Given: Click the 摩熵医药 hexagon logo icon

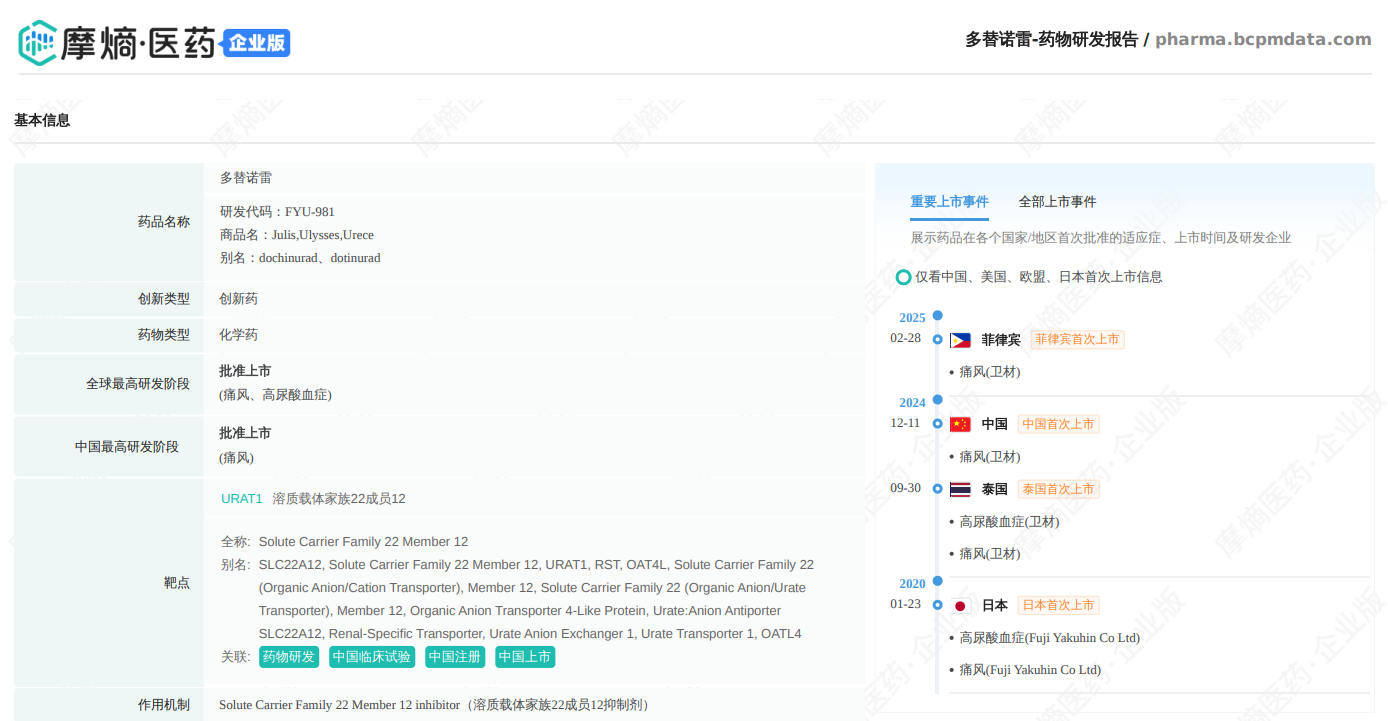Looking at the screenshot, I should (x=37, y=43).
